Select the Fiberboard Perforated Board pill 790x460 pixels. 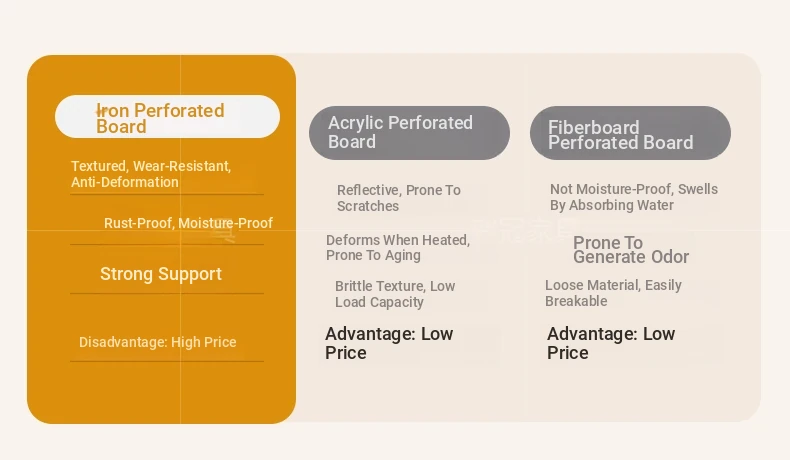(x=630, y=133)
